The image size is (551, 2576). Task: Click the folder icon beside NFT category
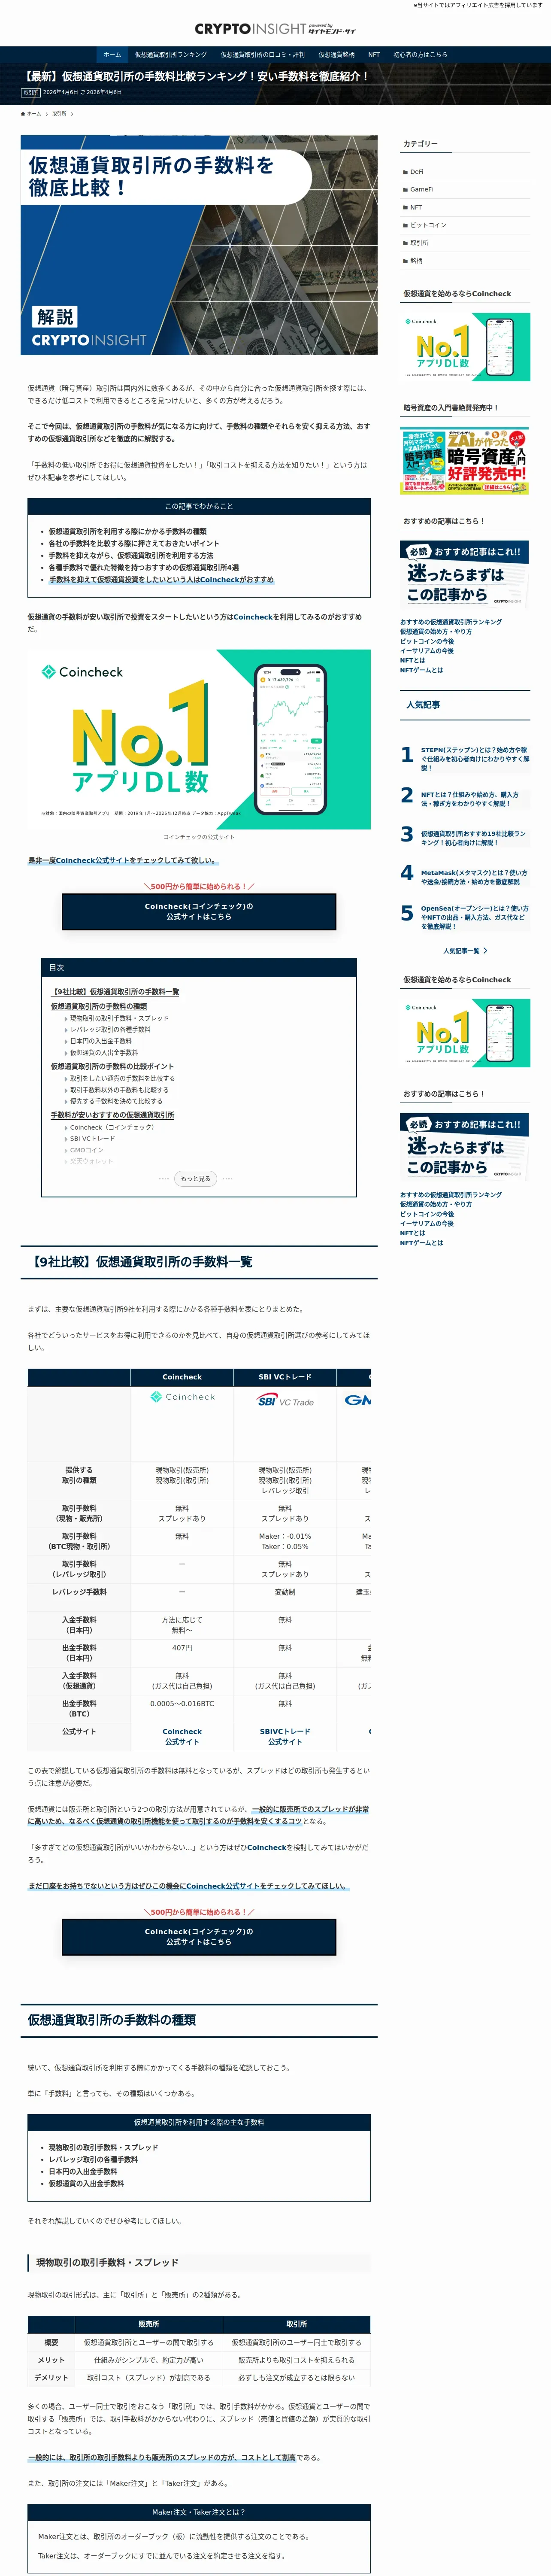[405, 208]
